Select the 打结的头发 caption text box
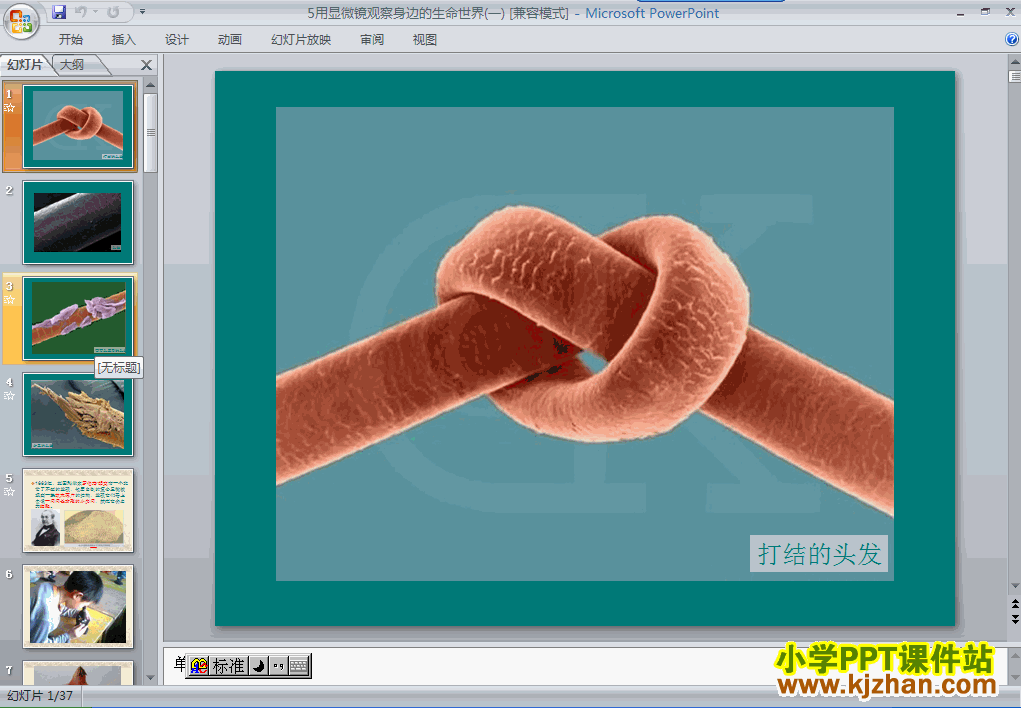The width and height of the screenshot is (1021, 708). (818, 554)
